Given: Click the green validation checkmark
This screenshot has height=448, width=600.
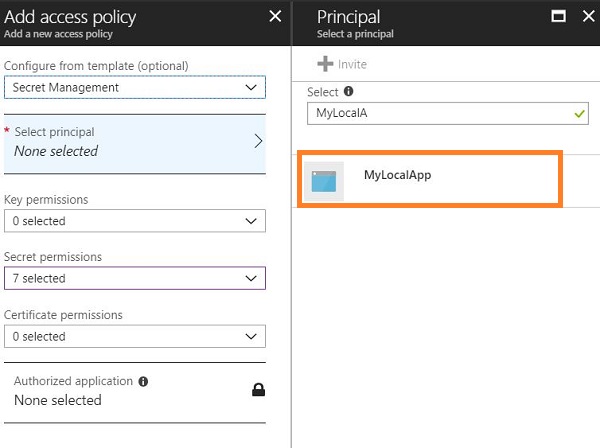Looking at the screenshot, I should pyautogui.click(x=579, y=114).
